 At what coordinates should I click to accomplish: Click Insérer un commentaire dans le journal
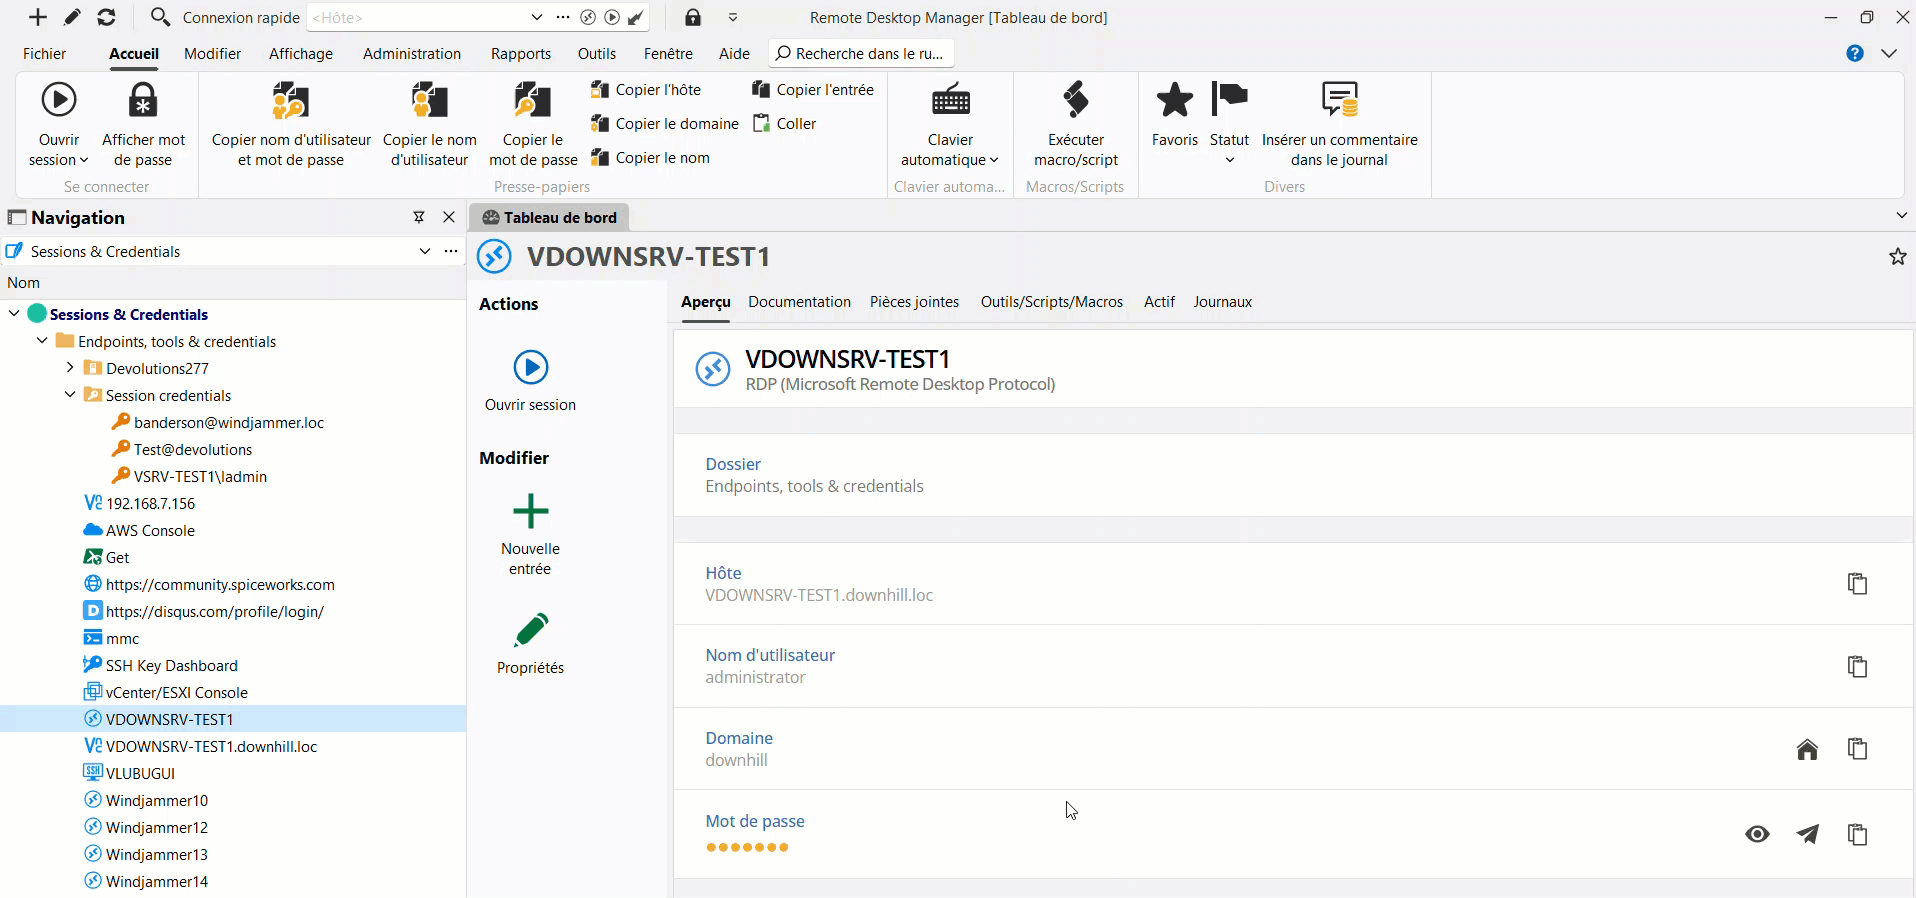[x=1339, y=125]
